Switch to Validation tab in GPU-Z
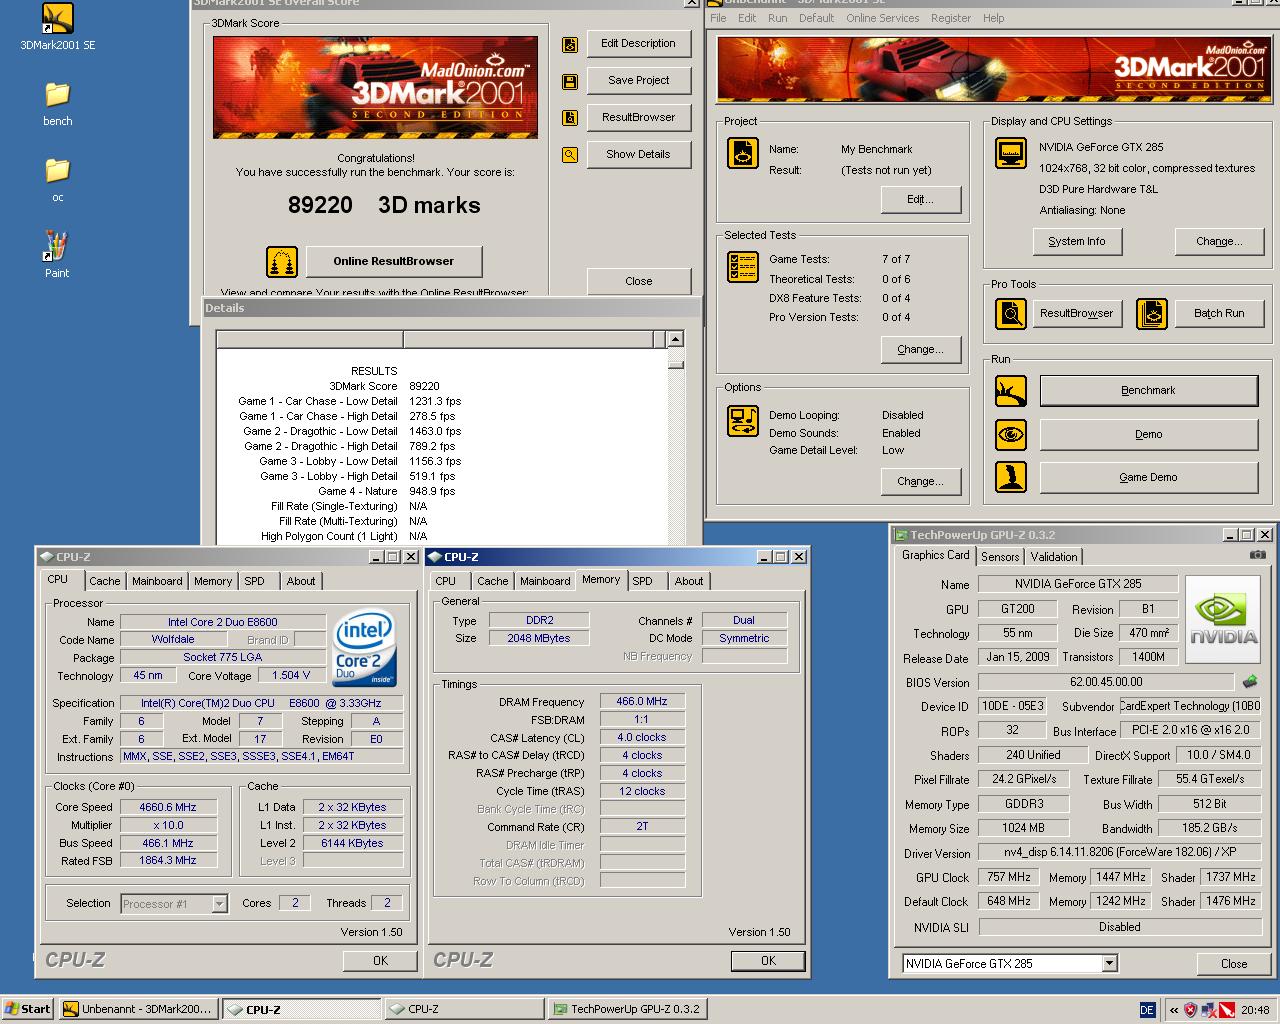The width and height of the screenshot is (1280, 1024). point(1054,557)
